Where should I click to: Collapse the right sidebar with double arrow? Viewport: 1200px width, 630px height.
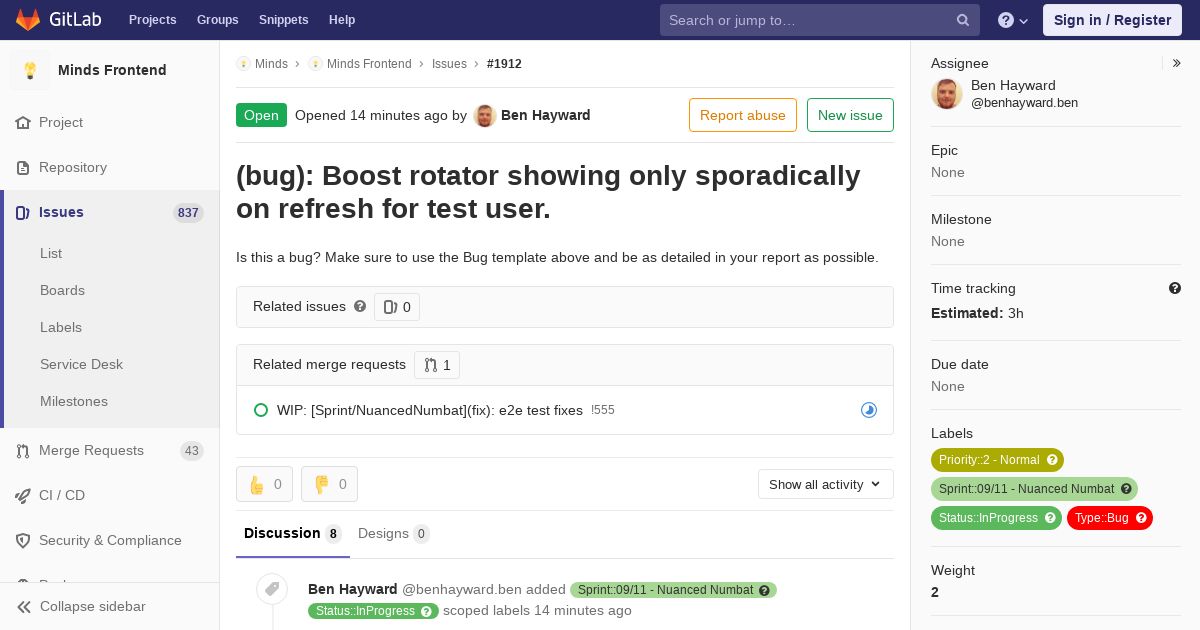tap(1177, 63)
